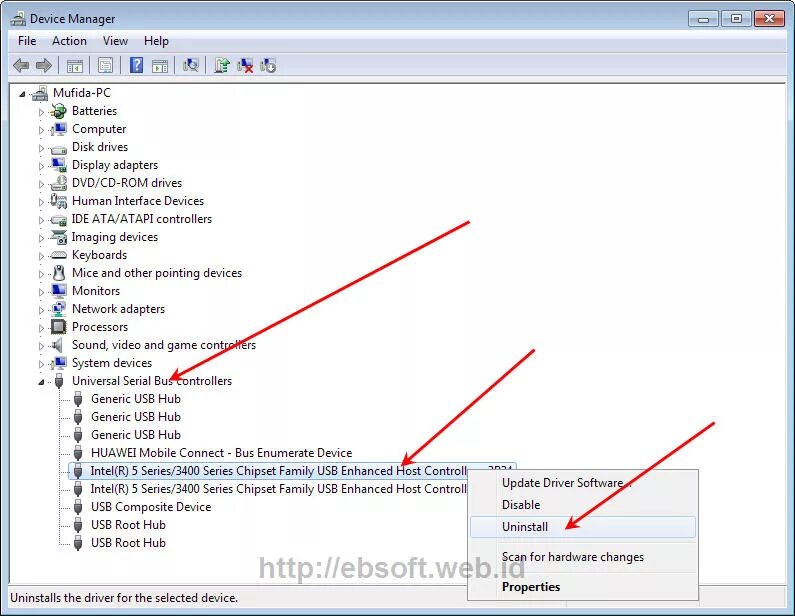Choose Properties from the context menu
The height and width of the screenshot is (616, 795).
(583, 587)
